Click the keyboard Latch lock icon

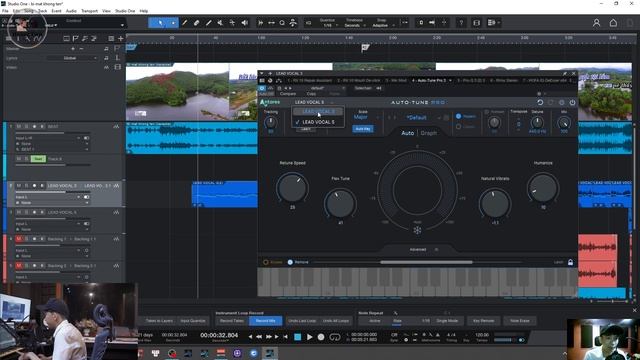[x=570, y=262]
